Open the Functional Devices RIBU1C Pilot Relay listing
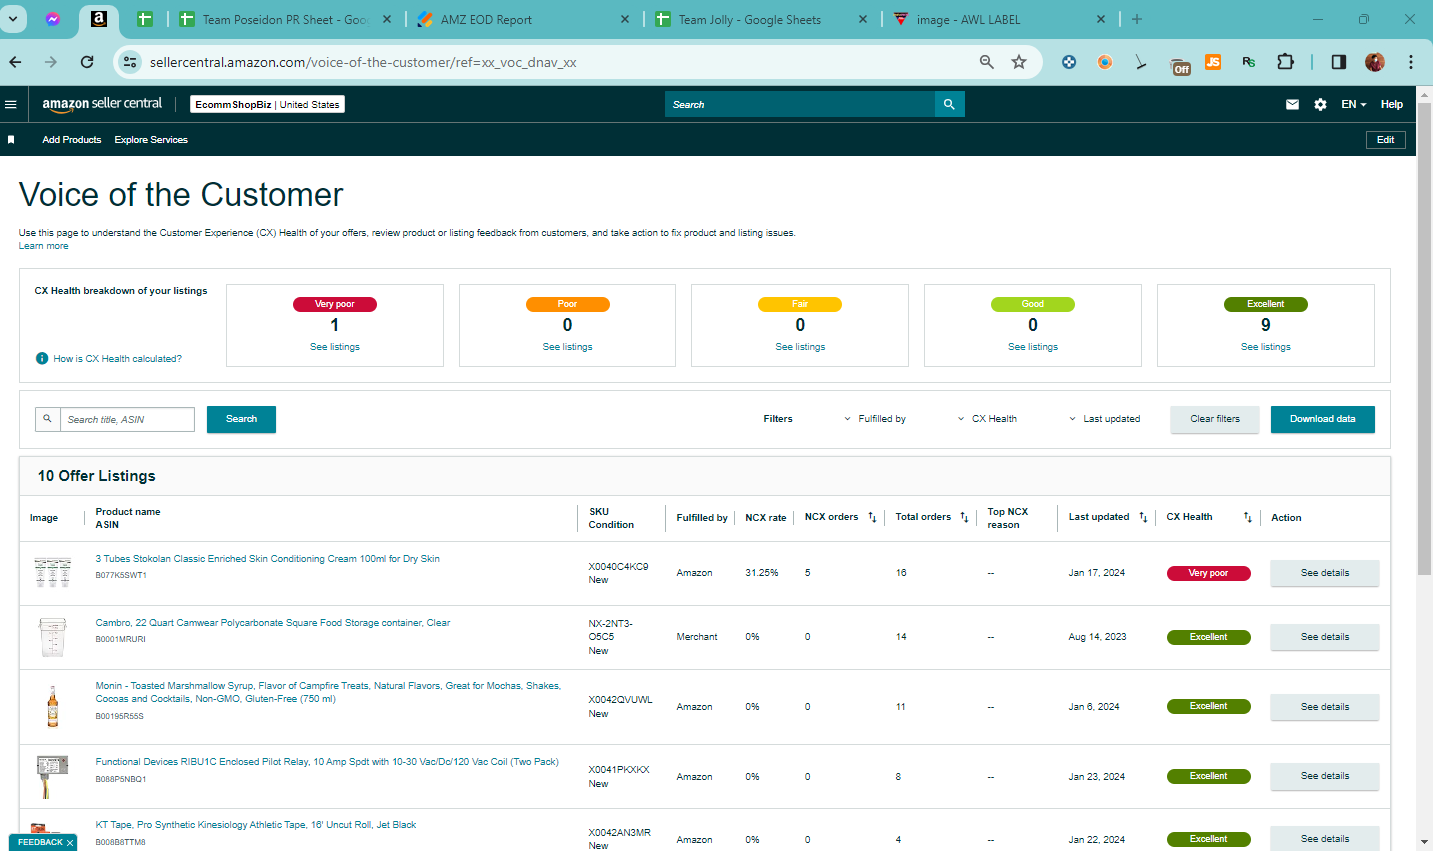Image resolution: width=1433 pixels, height=851 pixels. pos(327,762)
